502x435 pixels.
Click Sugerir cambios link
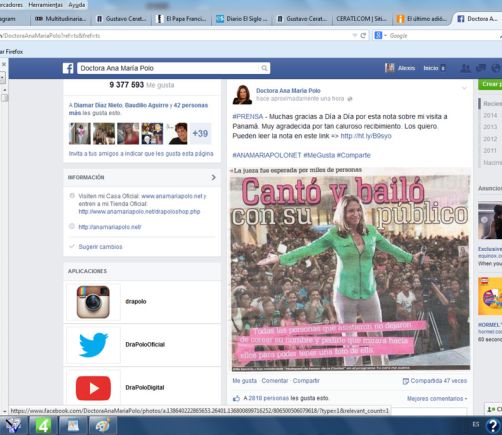pyautogui.click(x=100, y=247)
